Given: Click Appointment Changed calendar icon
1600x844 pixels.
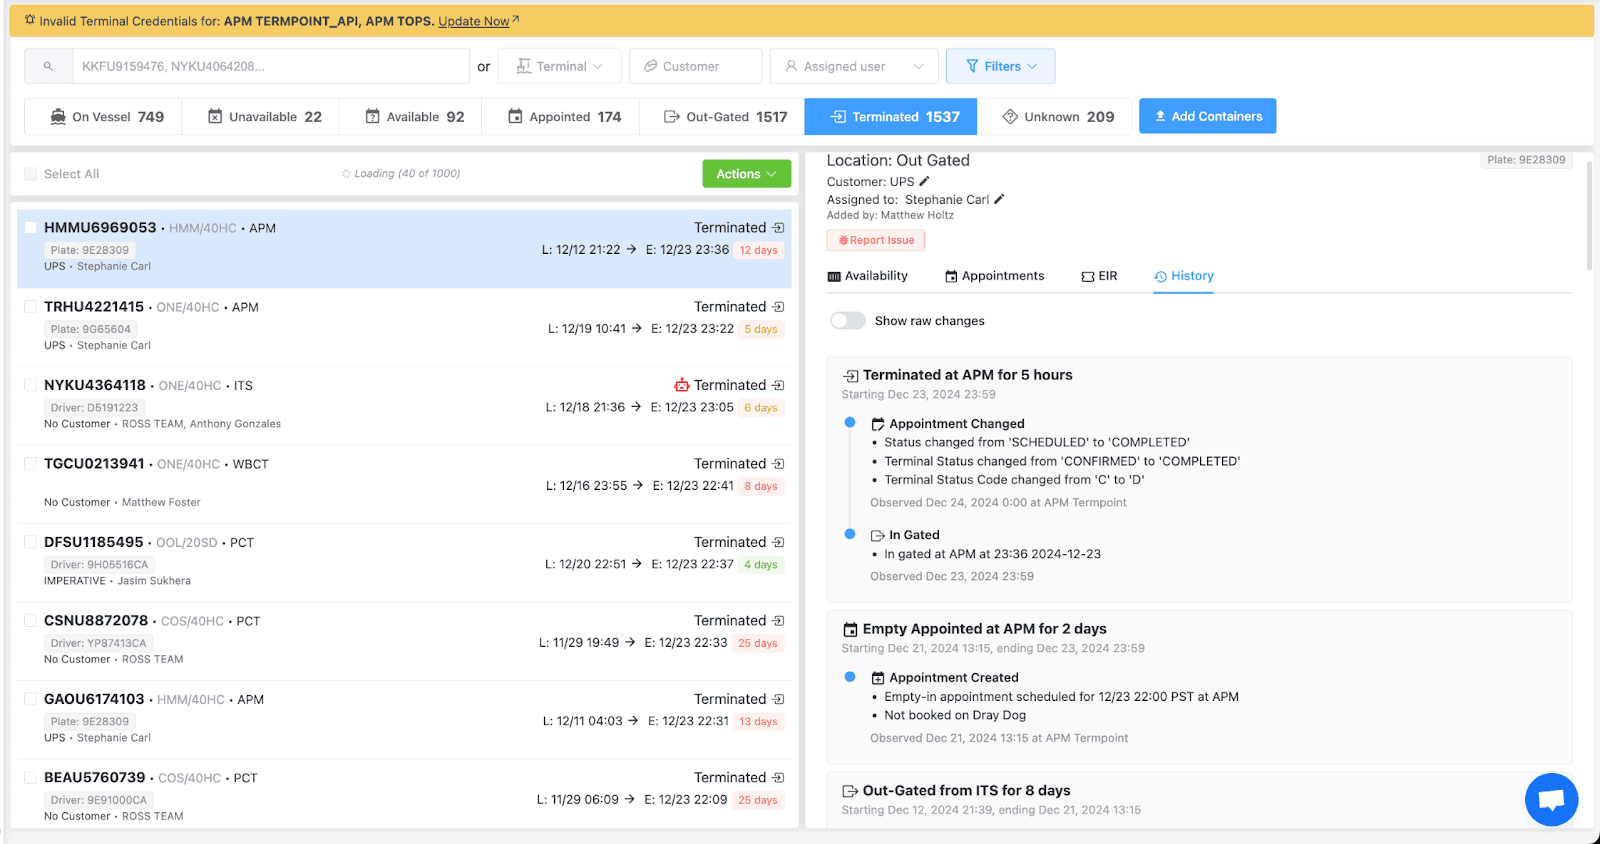Looking at the screenshot, I should point(878,424).
